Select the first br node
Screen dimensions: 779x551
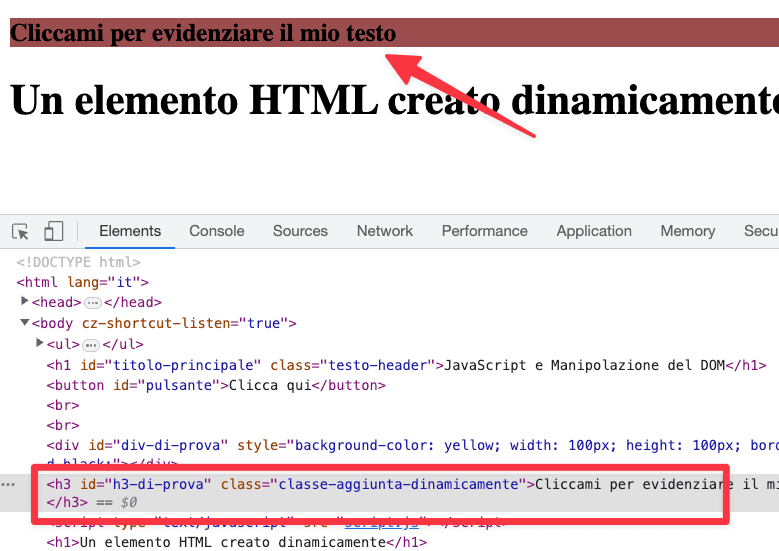coord(63,405)
